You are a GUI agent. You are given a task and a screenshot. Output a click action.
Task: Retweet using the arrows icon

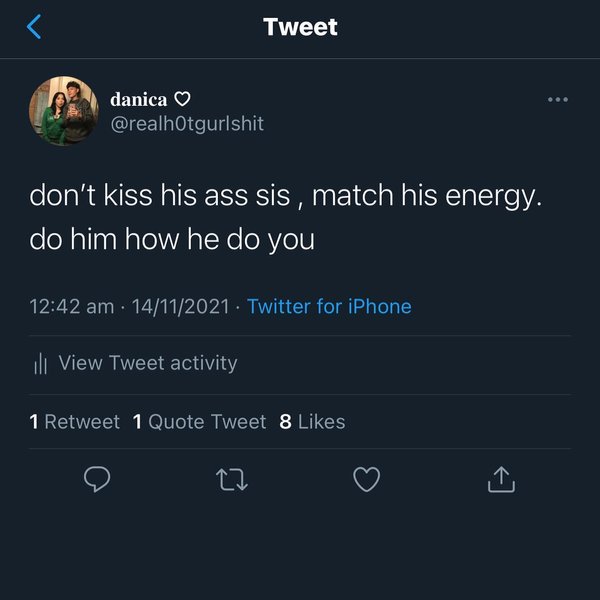(x=232, y=481)
